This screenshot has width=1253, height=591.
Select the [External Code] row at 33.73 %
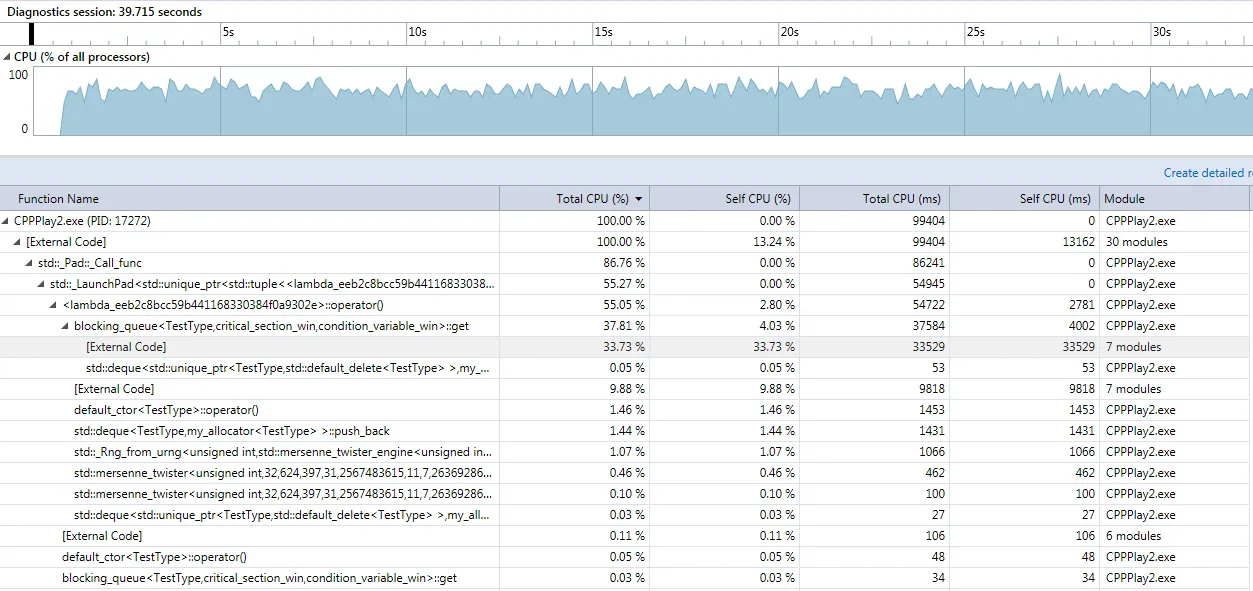pyautogui.click(x=626, y=346)
